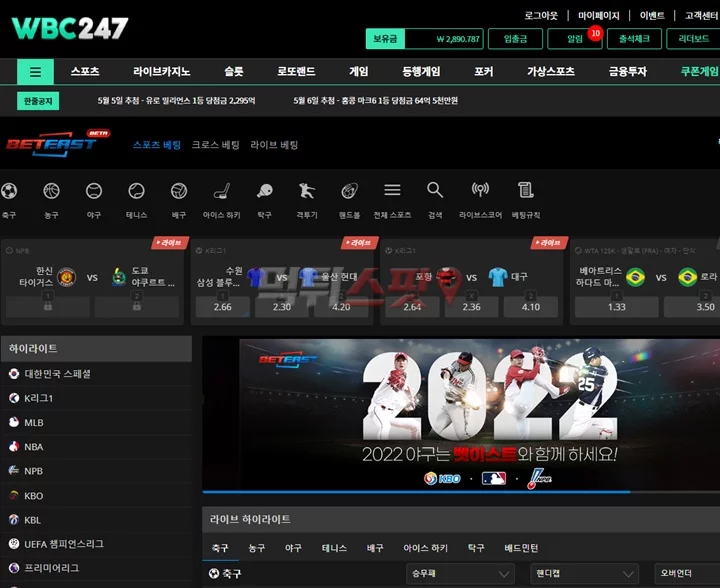Viewport: 720px width, 588px height.
Task: Open the 슬롯 menu item
Action: click(x=234, y=72)
